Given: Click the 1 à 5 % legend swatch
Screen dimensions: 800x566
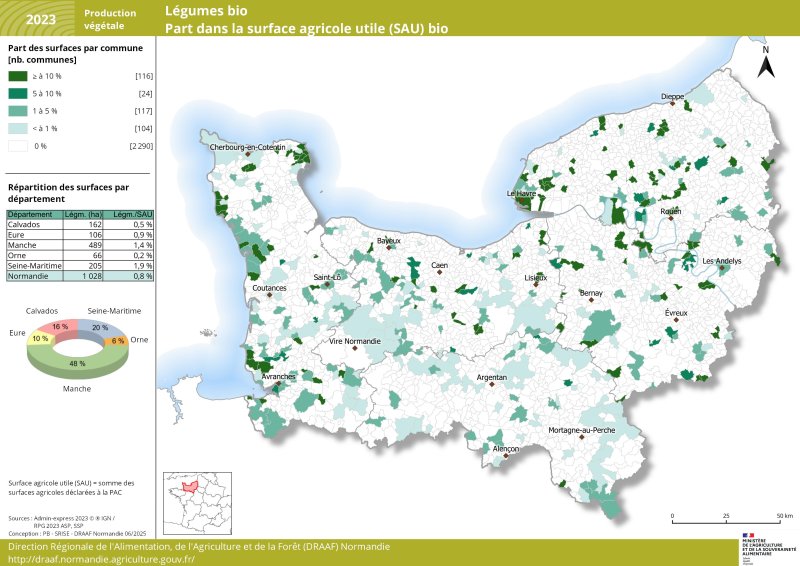Looking at the screenshot, I should [x=18, y=111].
